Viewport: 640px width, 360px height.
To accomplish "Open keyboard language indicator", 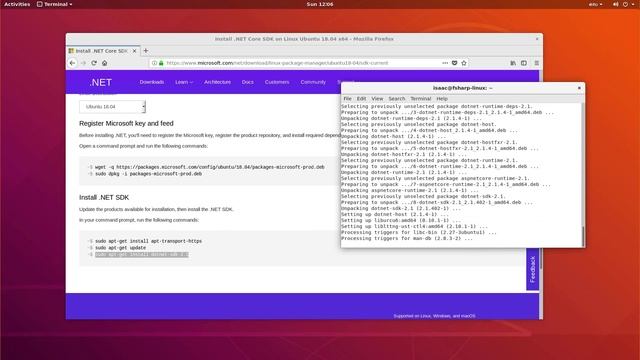I will pos(595,4).
